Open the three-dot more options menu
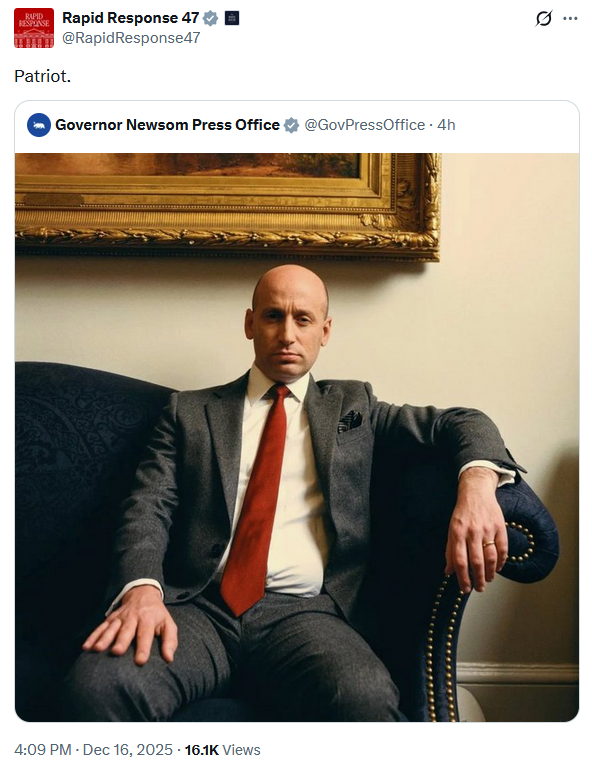This screenshot has width=592, height=764. coord(570,19)
